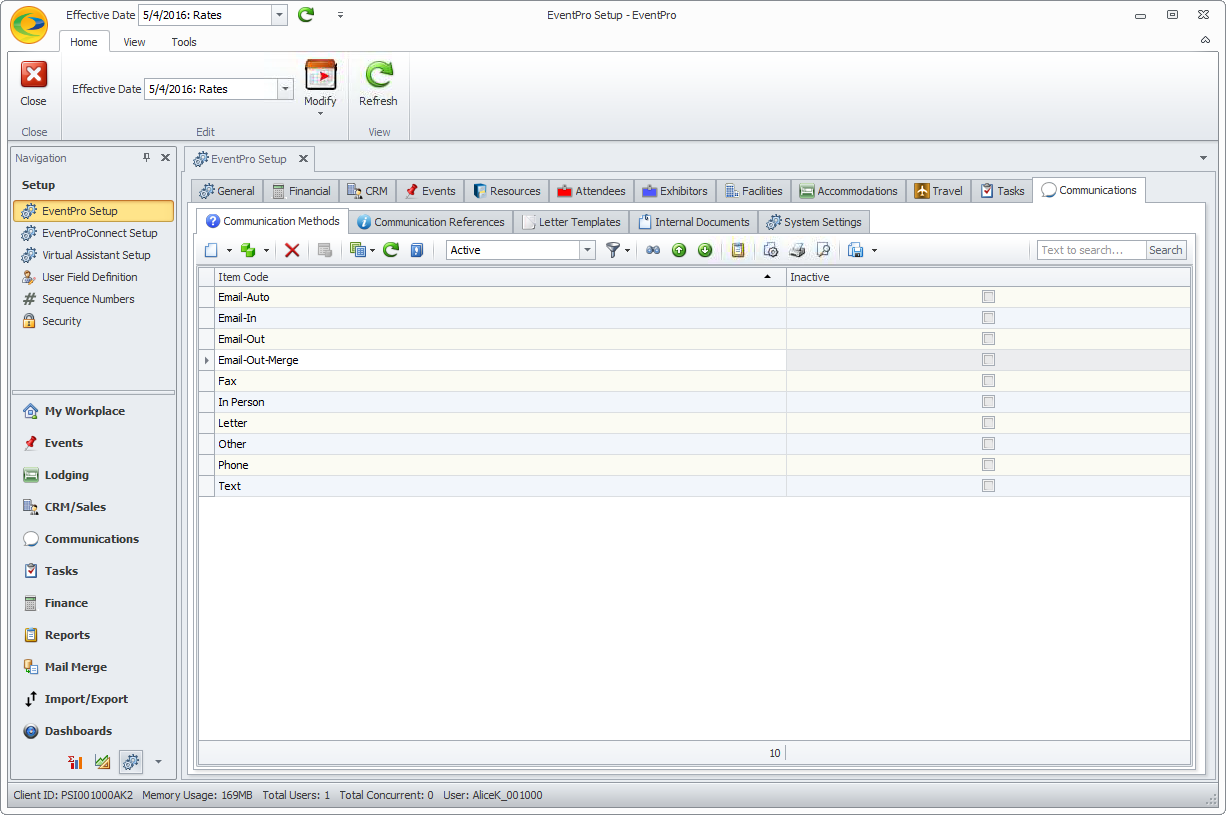1226x815 pixels.
Task: Expand the filter funnel dropdown arrow
Action: click(628, 250)
